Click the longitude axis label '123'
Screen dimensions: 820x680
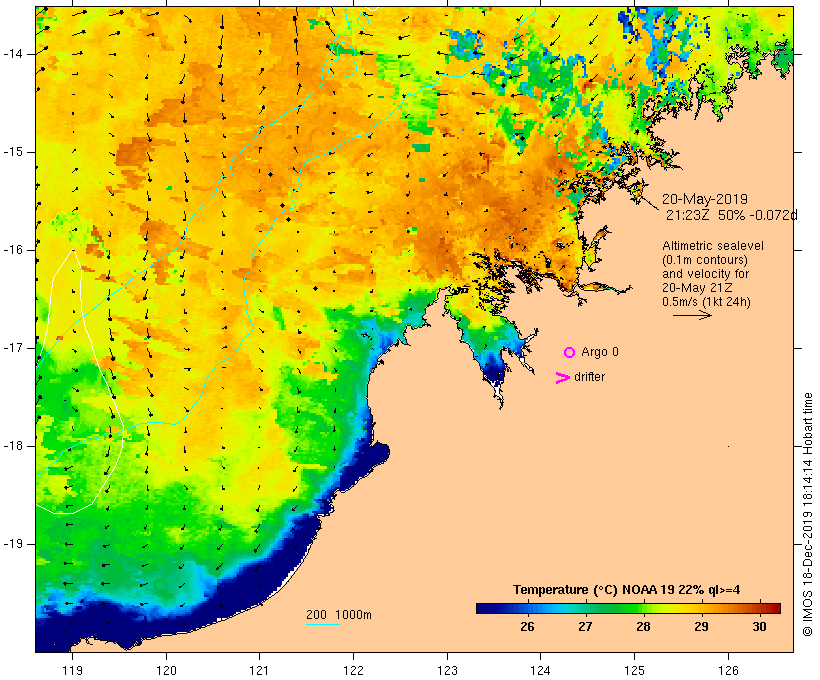[x=447, y=670]
